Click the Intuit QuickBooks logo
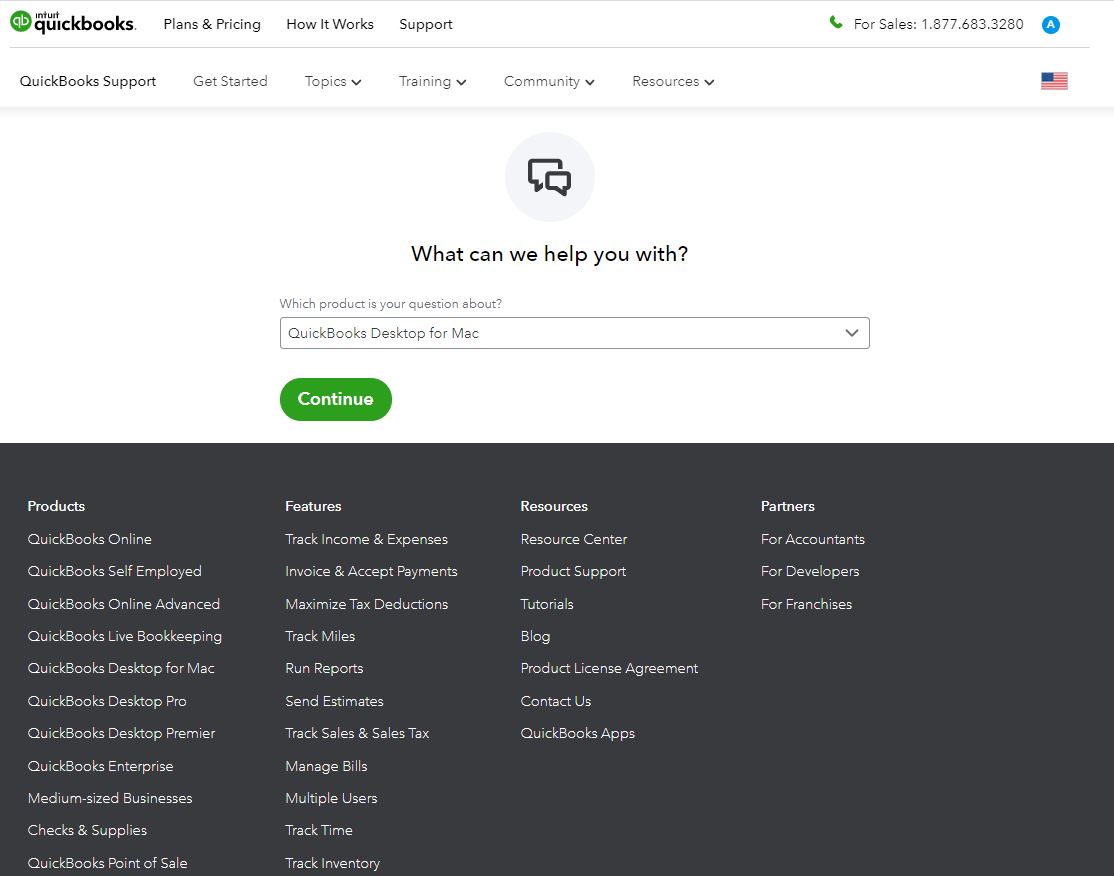The width and height of the screenshot is (1114, 876). [72, 23]
